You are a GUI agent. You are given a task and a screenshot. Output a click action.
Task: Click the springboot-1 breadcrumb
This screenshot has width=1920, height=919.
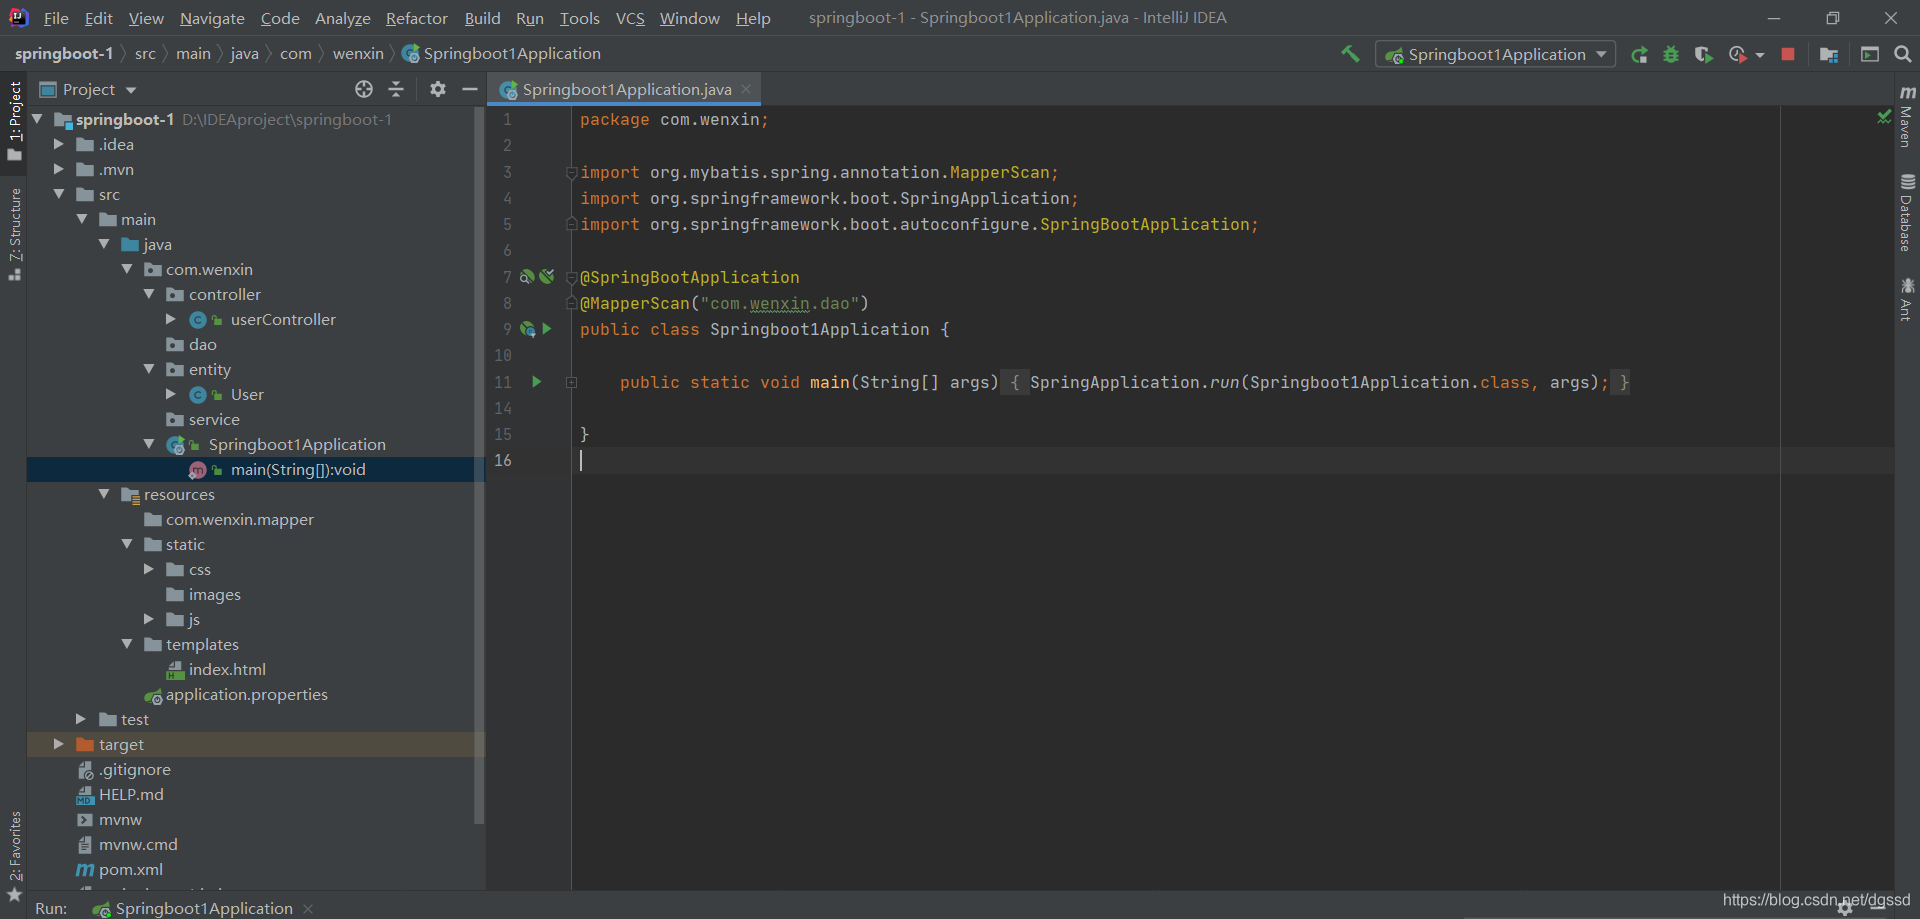[63, 54]
